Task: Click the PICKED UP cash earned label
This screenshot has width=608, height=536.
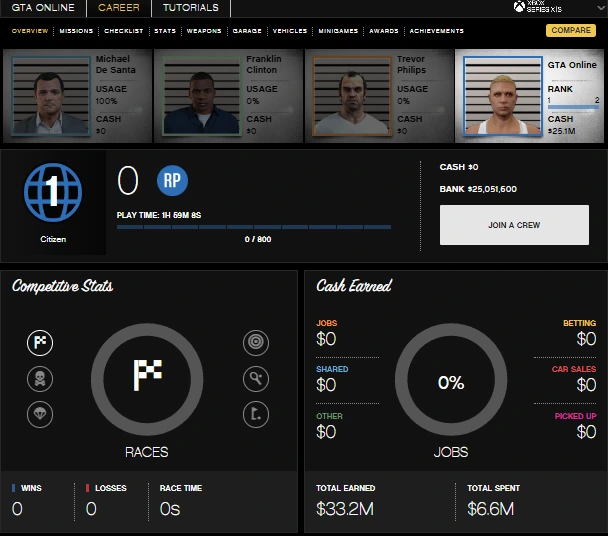Action: click(x=575, y=416)
